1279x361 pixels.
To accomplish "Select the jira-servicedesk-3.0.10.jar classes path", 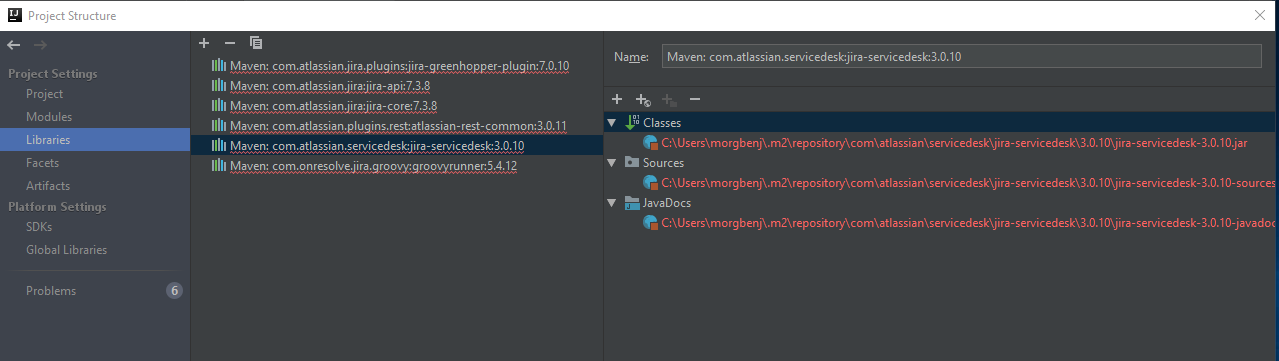I will coord(954,143).
